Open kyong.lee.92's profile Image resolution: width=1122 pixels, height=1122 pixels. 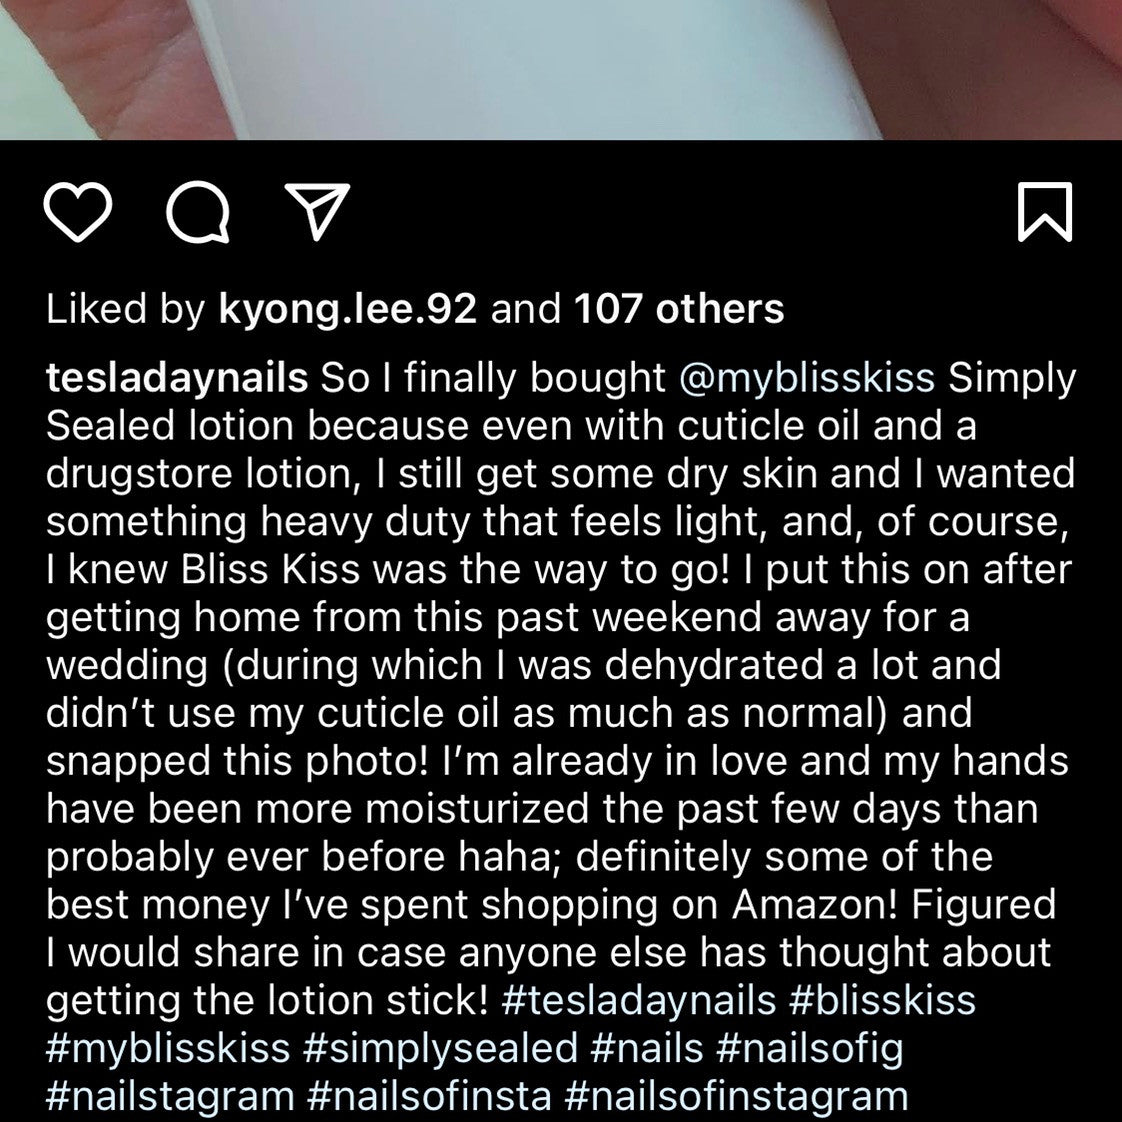[x=347, y=309]
